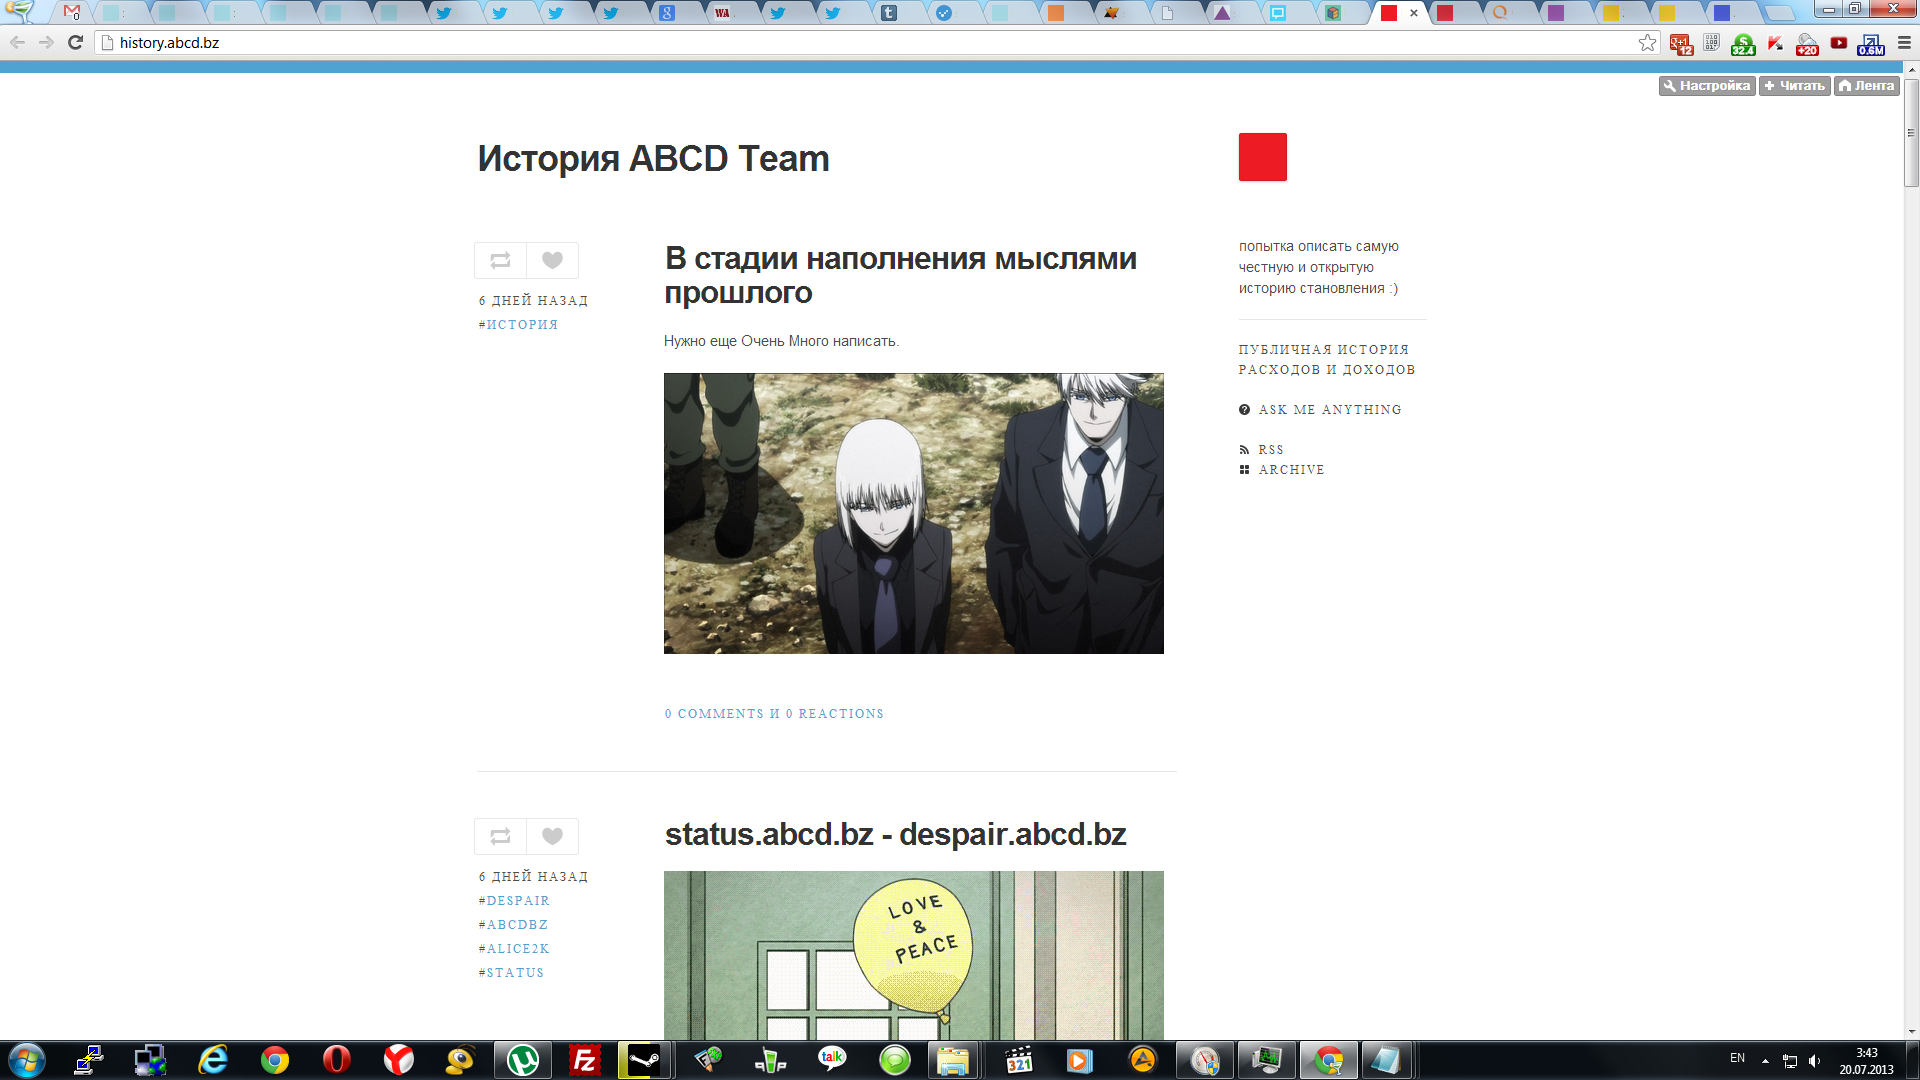Like the first post with heart icon
The width and height of the screenshot is (1920, 1080).
point(552,260)
